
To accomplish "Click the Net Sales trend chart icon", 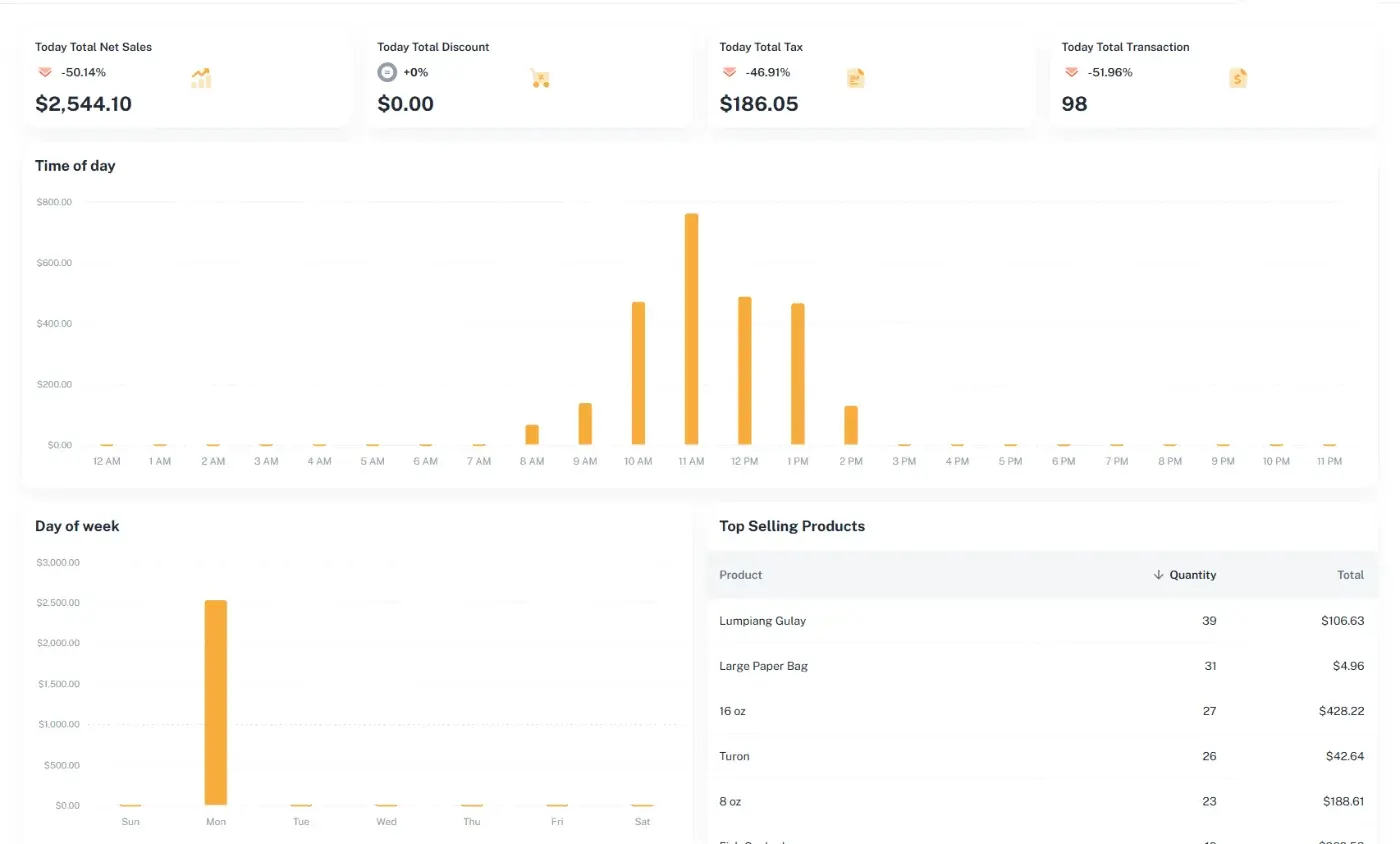I will [201, 78].
